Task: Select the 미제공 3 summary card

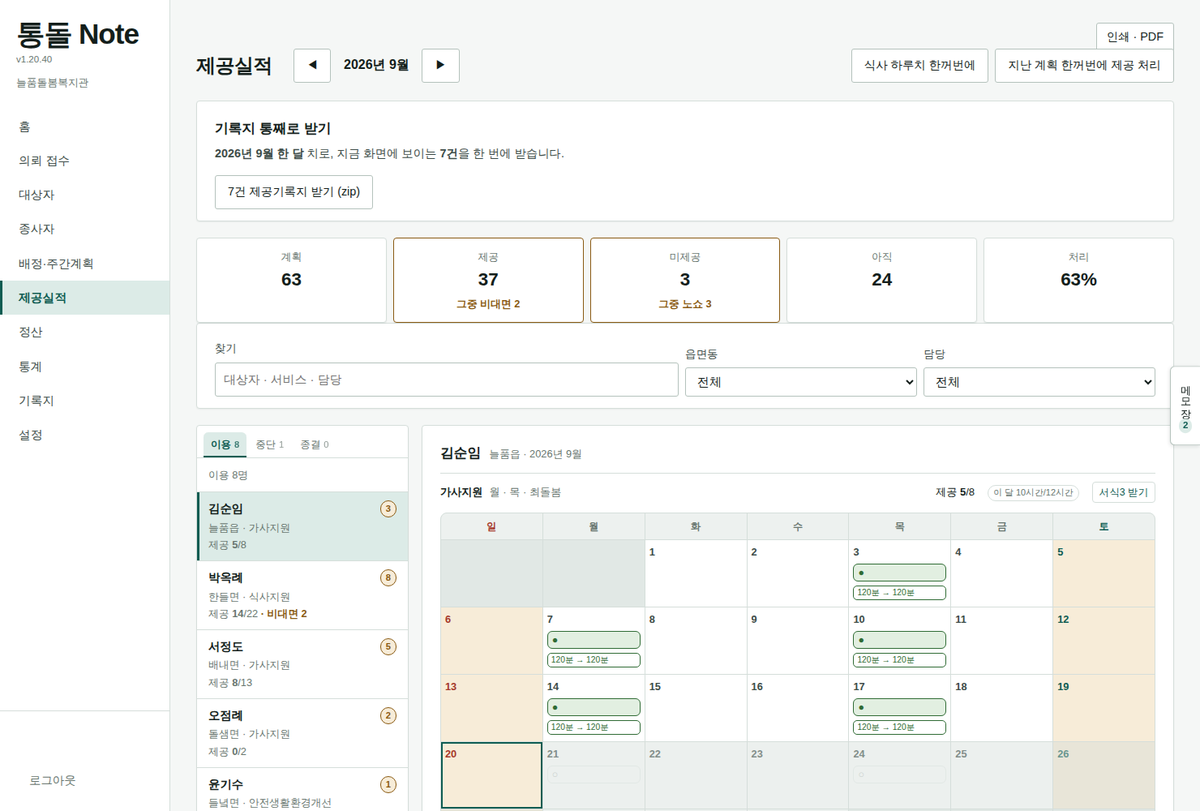Action: tap(685, 280)
